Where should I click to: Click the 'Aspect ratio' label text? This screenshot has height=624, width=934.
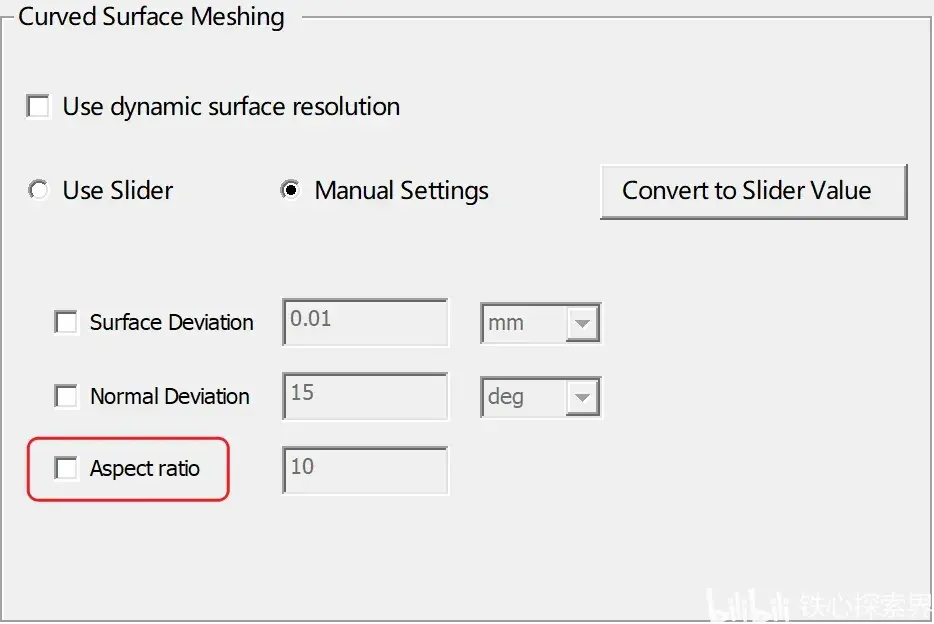point(145,469)
